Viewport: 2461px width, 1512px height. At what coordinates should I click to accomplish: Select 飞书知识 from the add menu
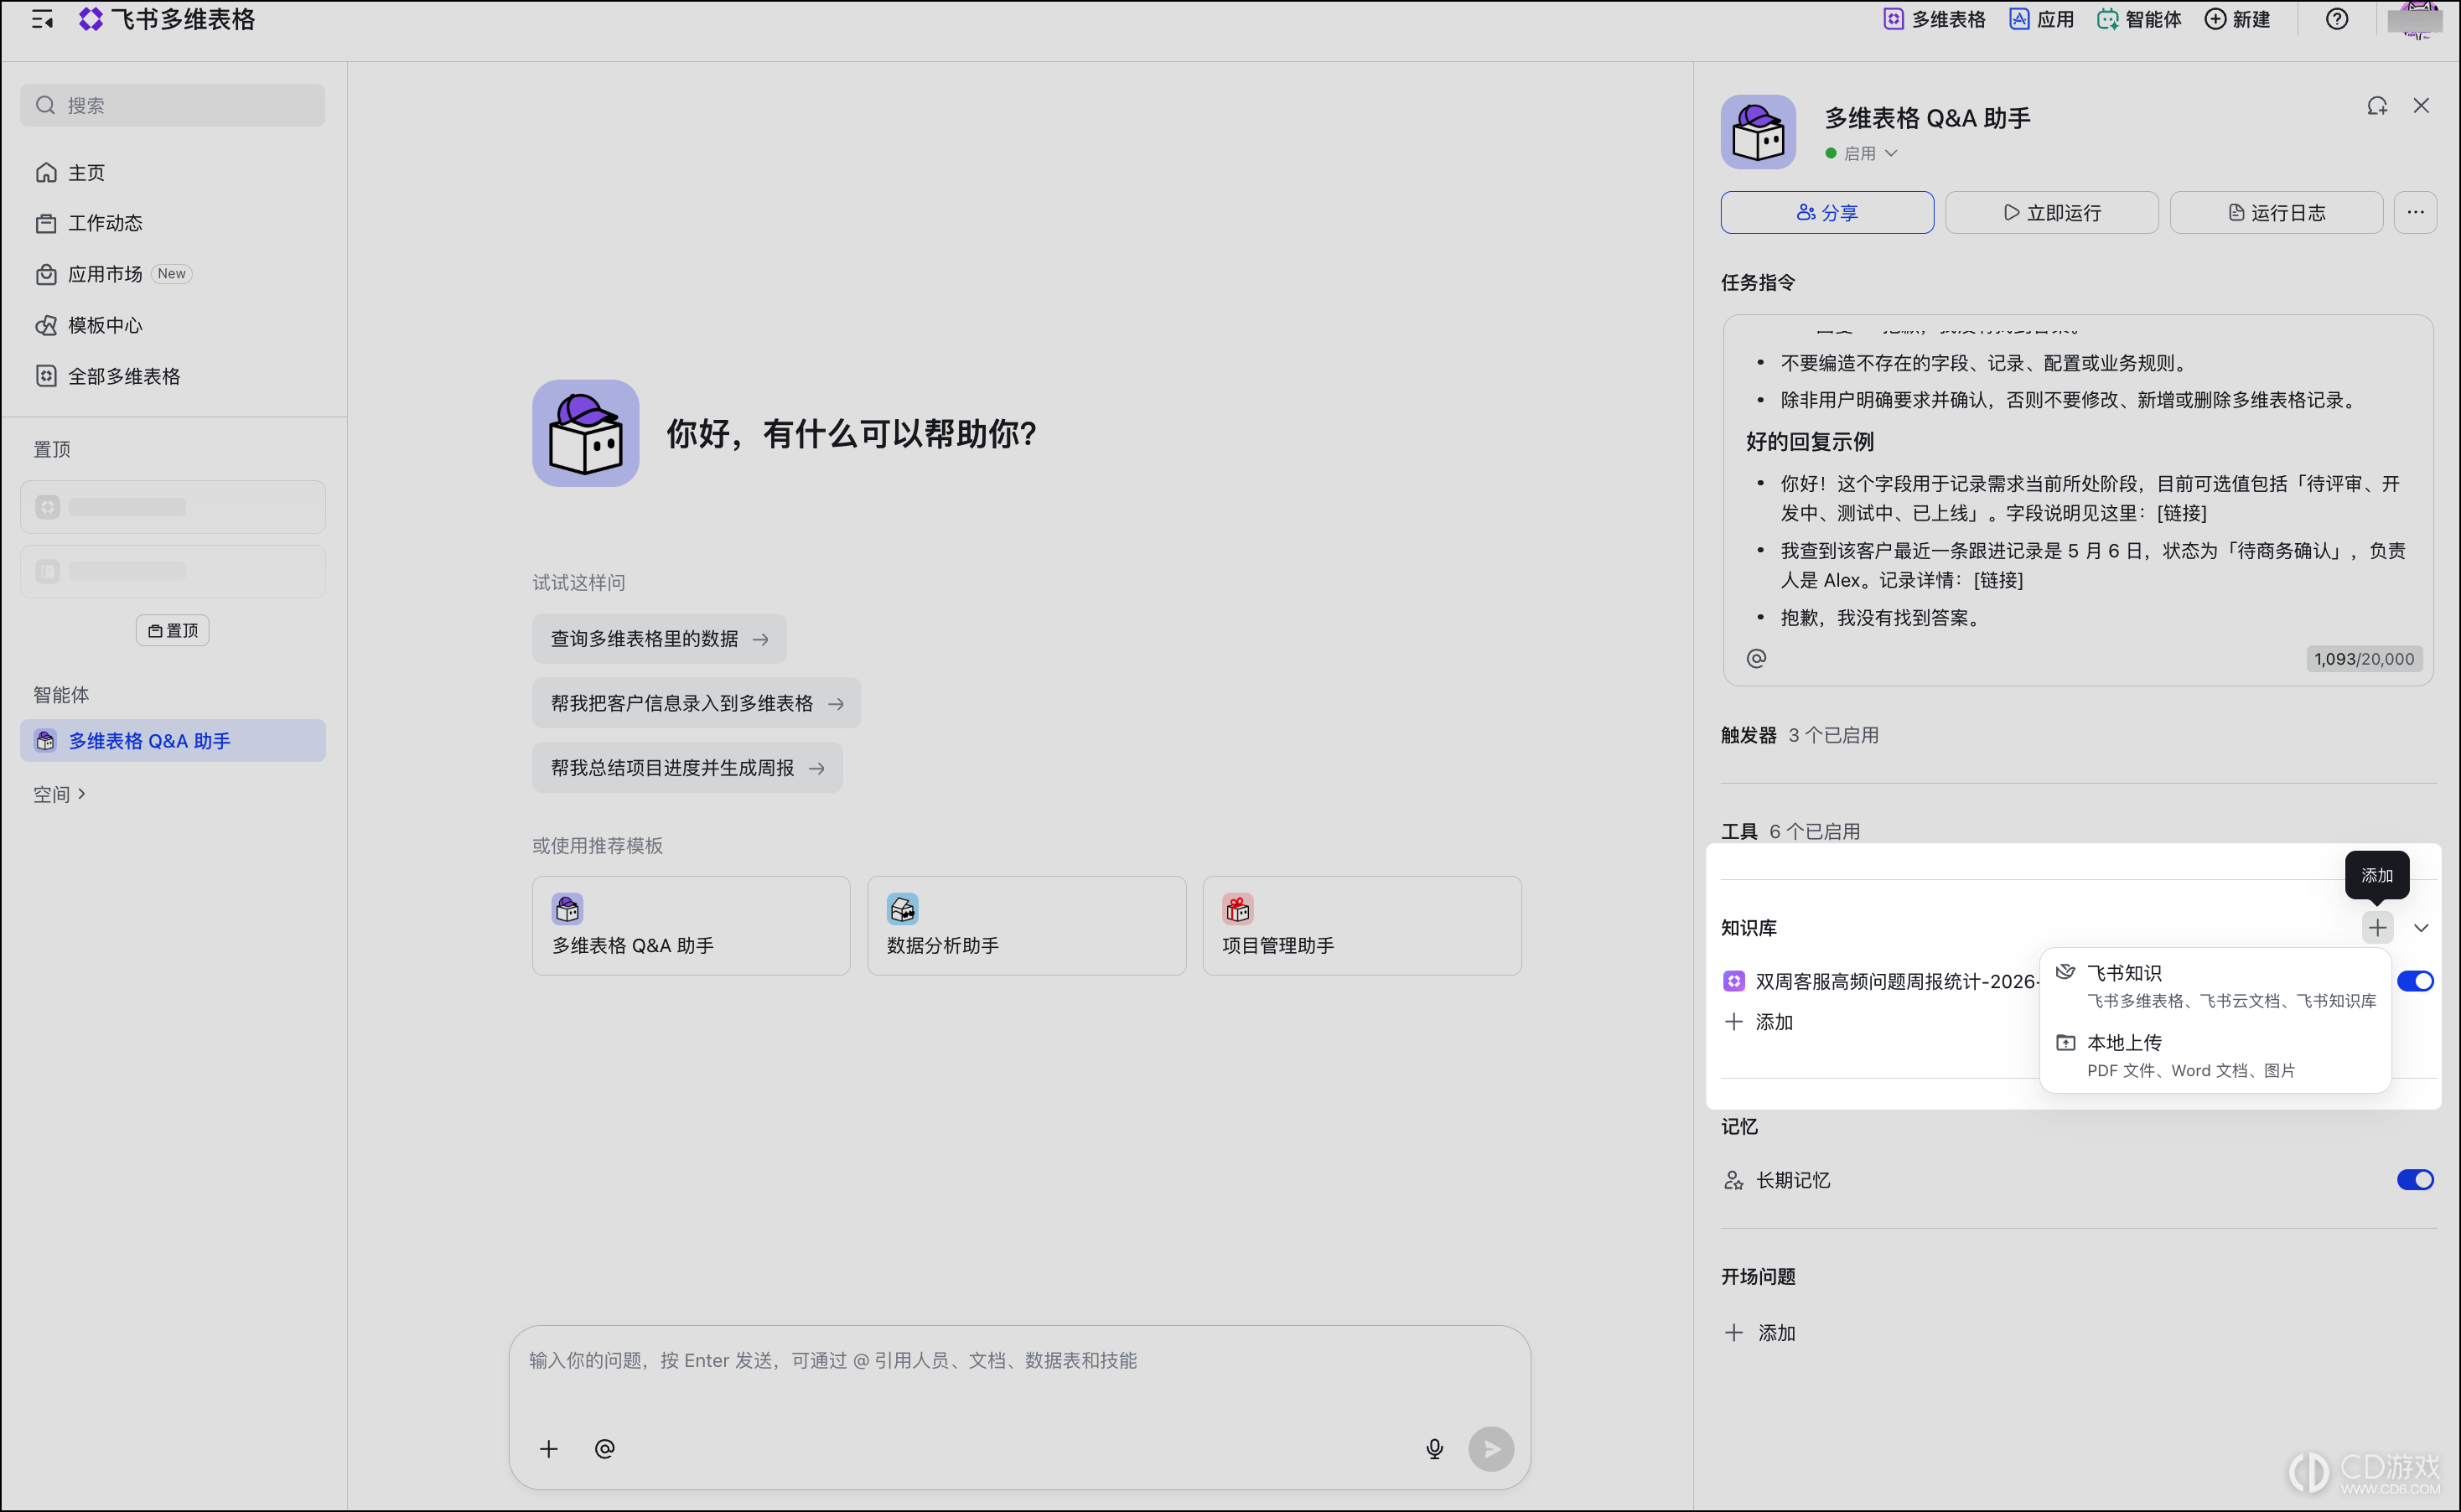click(x=2215, y=985)
